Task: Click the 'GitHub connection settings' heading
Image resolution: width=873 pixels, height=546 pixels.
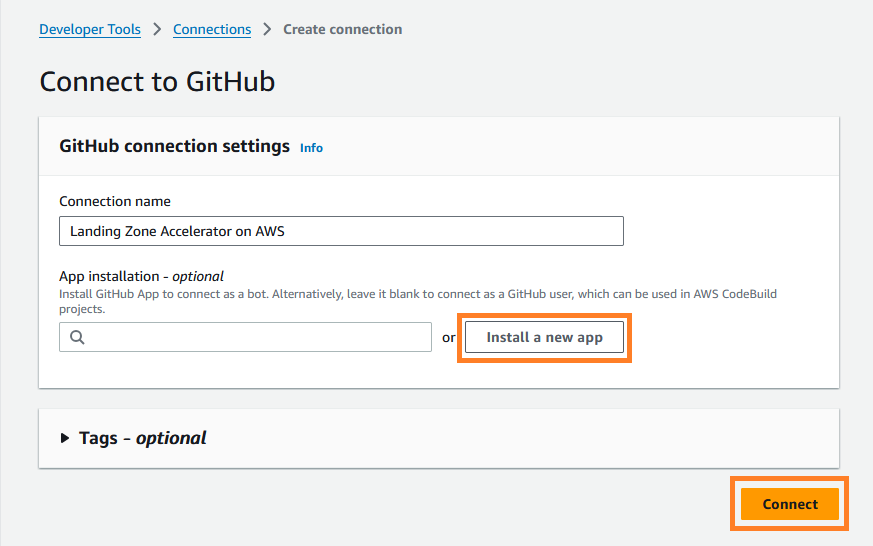Action: tap(174, 146)
